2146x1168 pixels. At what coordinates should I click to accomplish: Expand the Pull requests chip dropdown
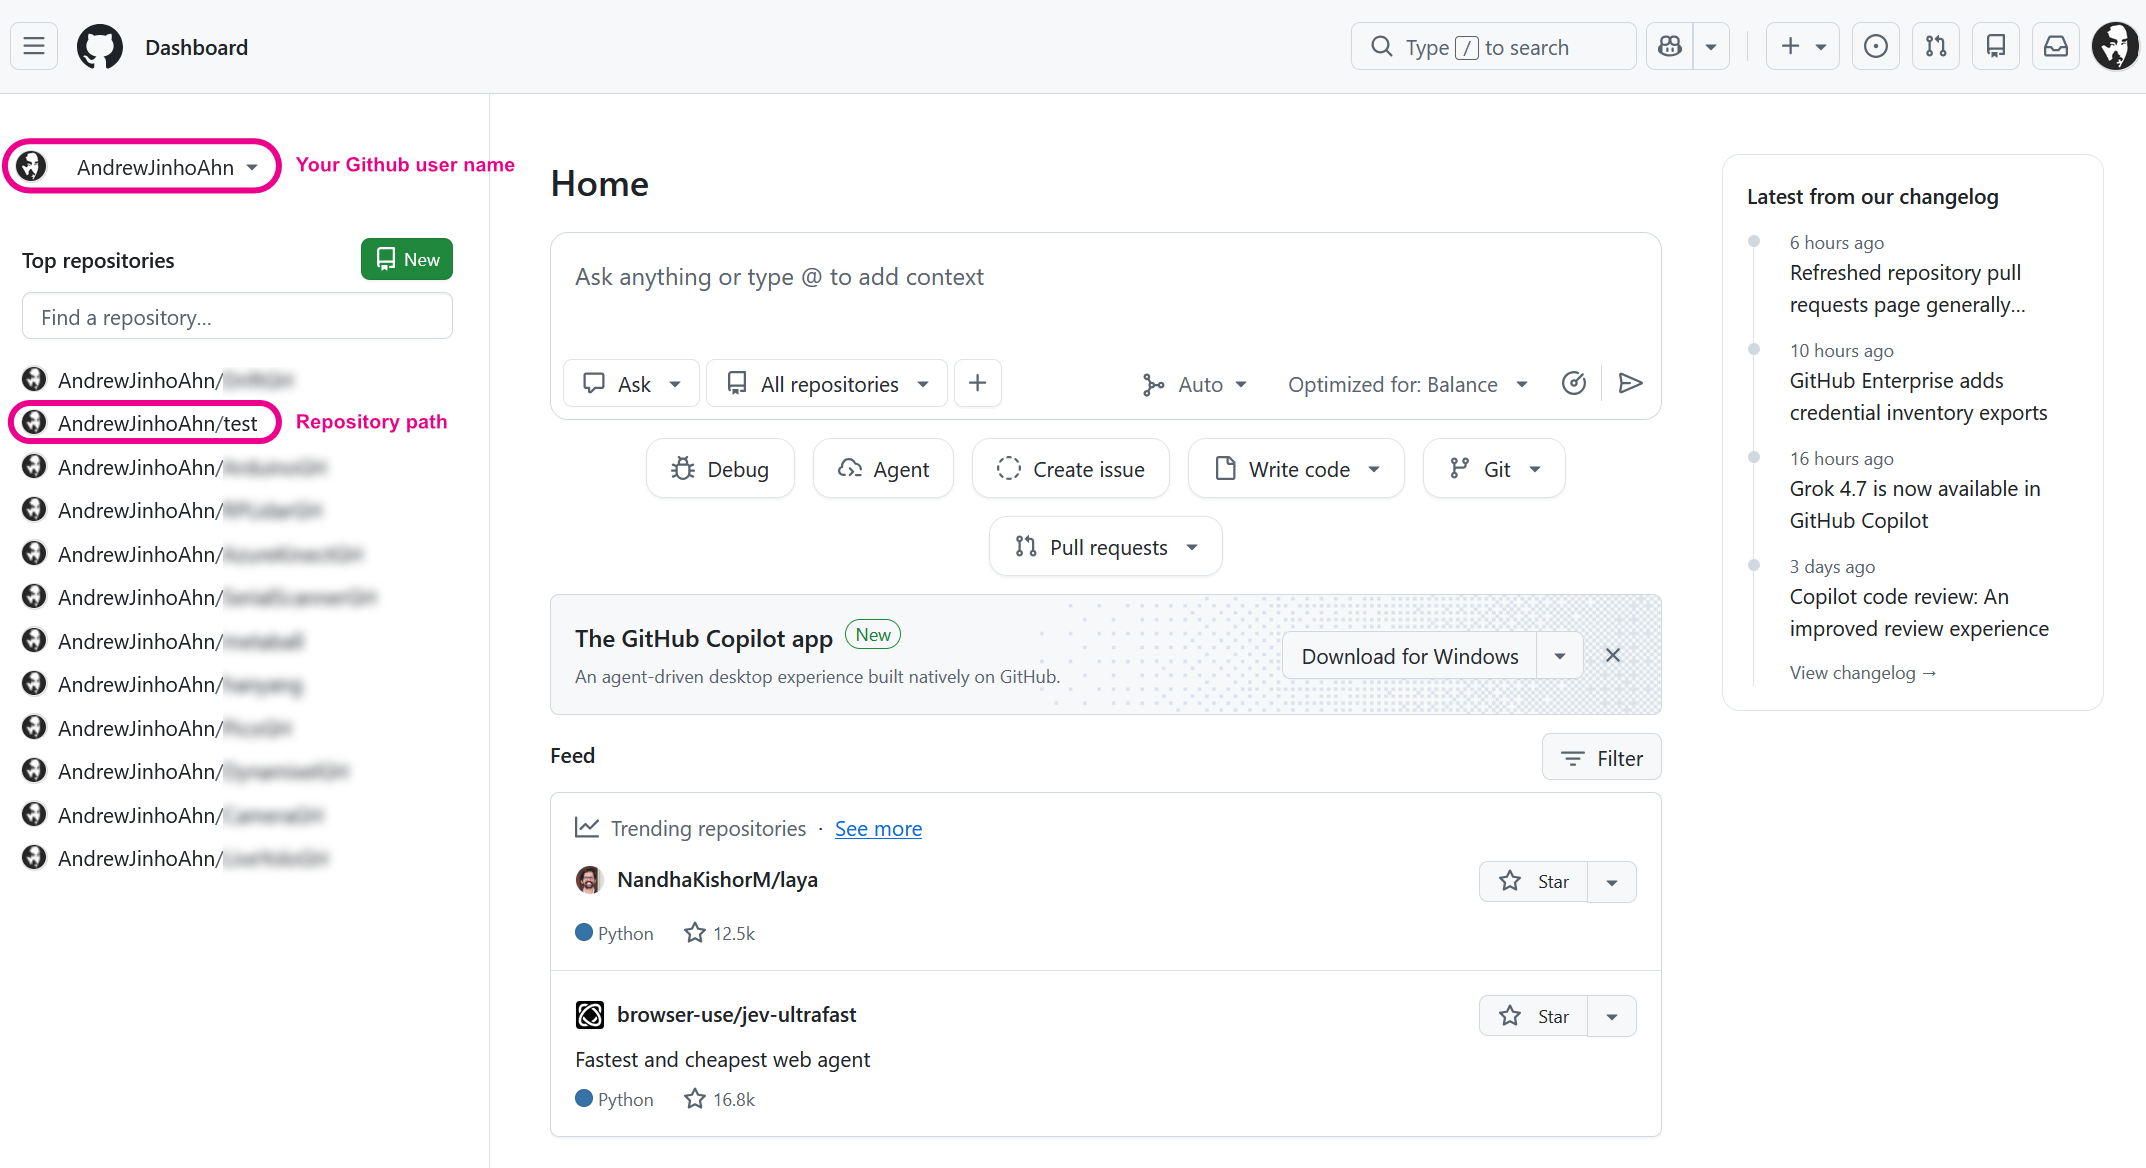point(1105,547)
